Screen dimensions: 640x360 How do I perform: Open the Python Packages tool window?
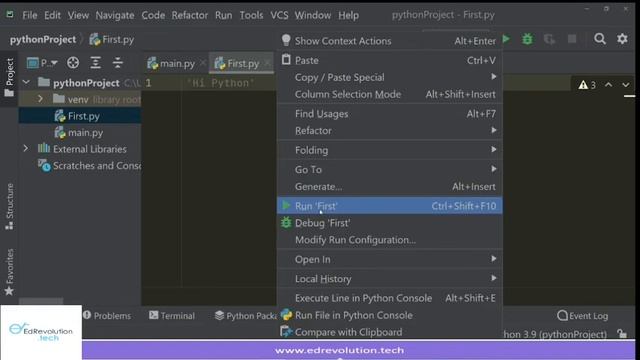click(x=245, y=316)
